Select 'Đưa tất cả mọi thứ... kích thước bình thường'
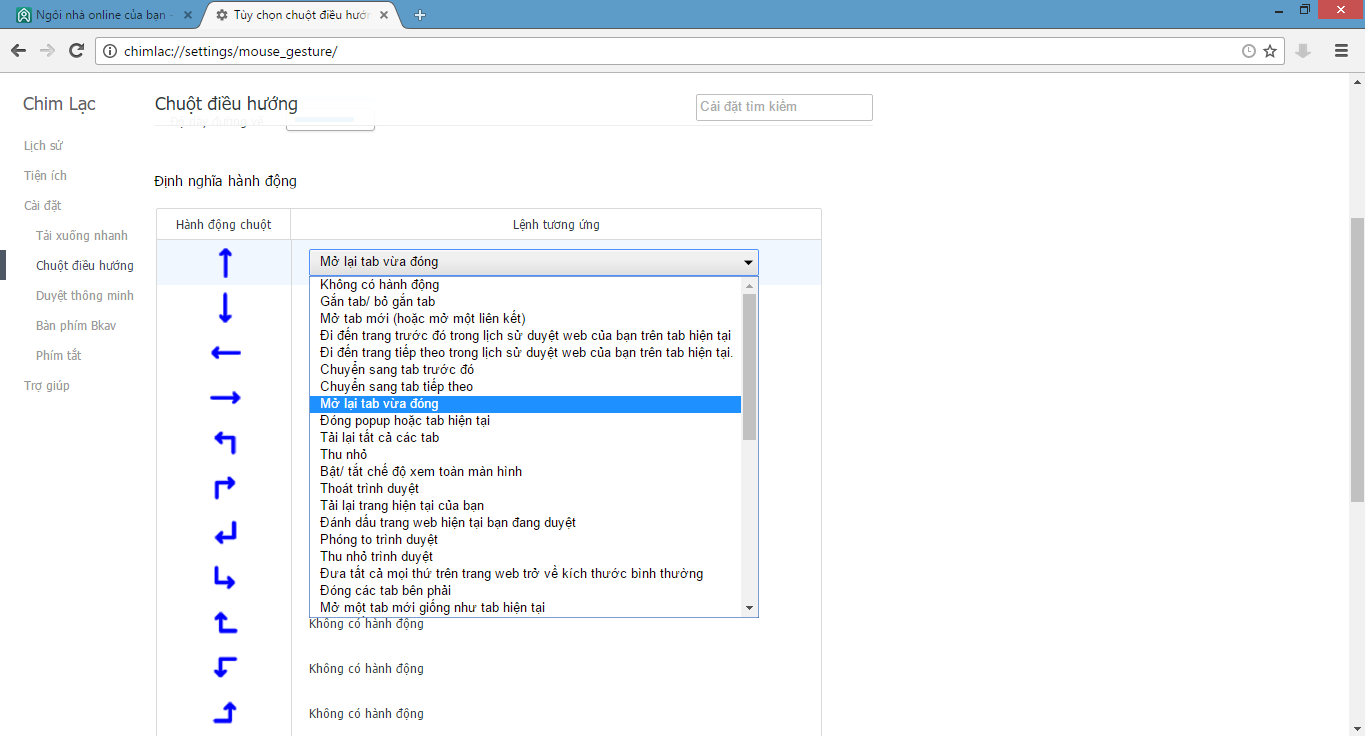Screen dimensions: 1365x736 525,574
